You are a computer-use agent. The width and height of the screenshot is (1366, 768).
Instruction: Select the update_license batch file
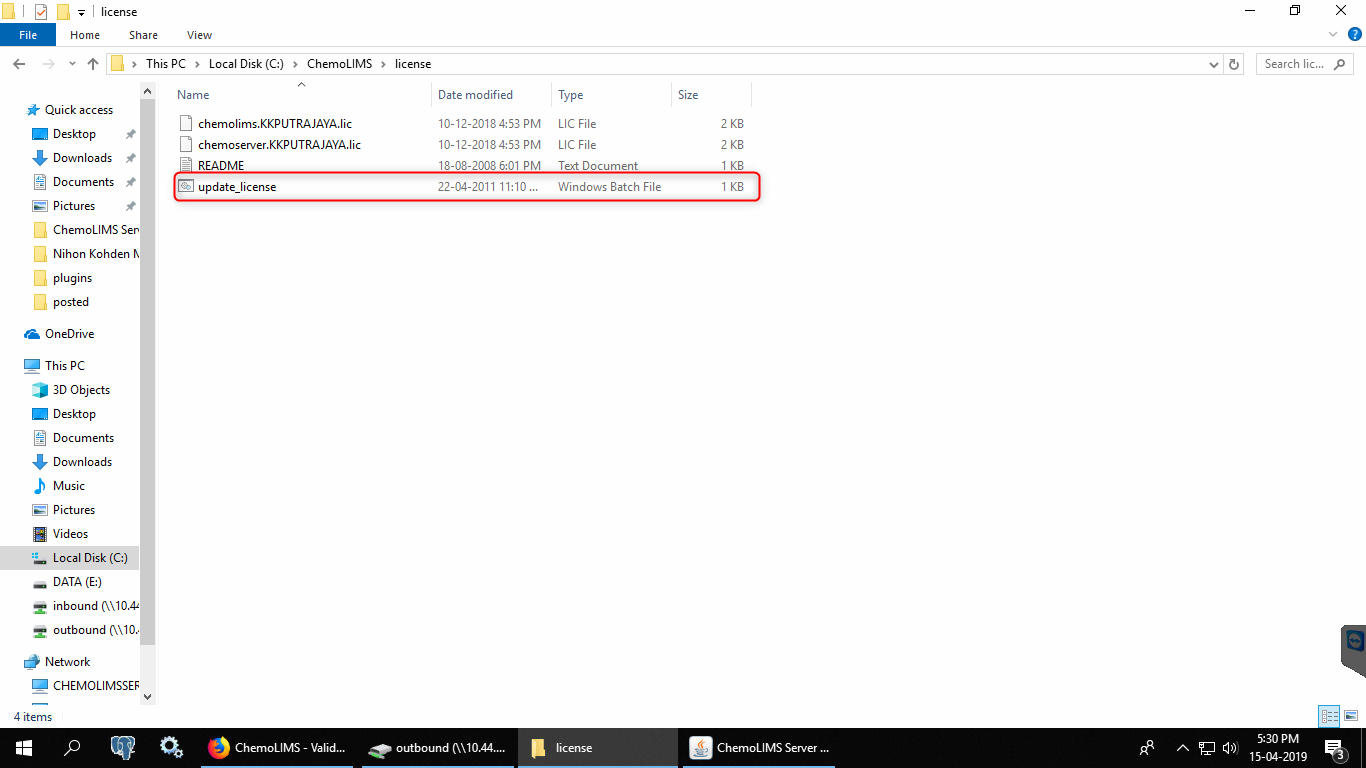tap(237, 187)
